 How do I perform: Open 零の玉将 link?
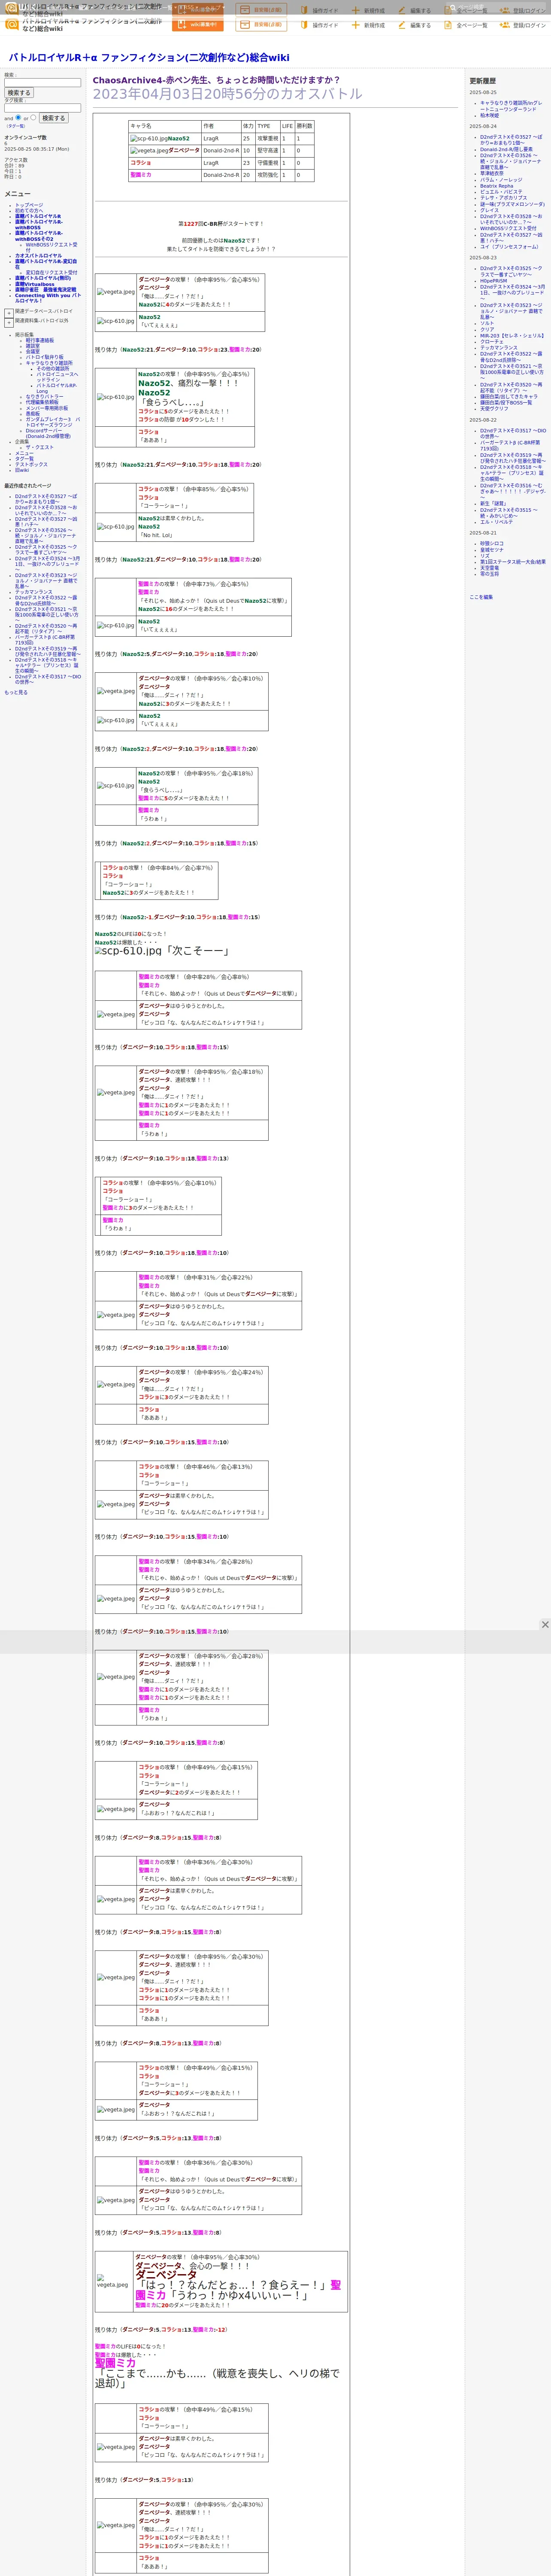tap(489, 574)
